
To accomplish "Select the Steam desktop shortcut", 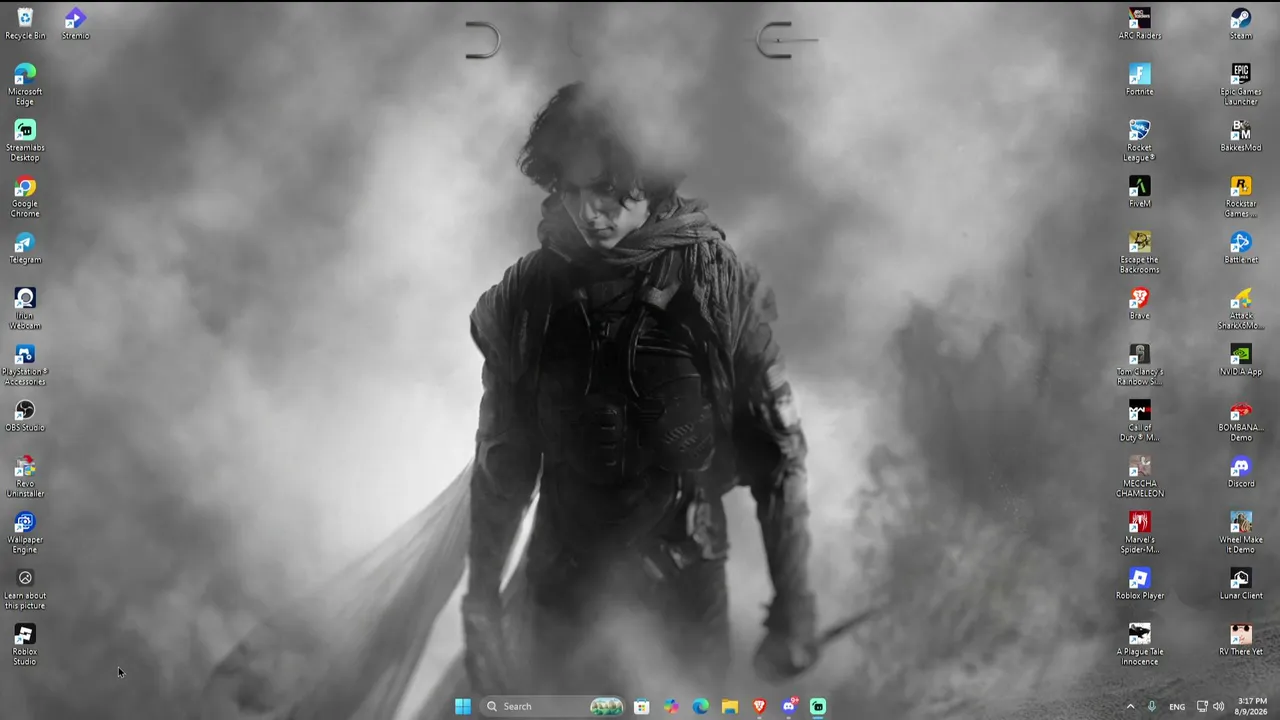I will [x=1241, y=24].
